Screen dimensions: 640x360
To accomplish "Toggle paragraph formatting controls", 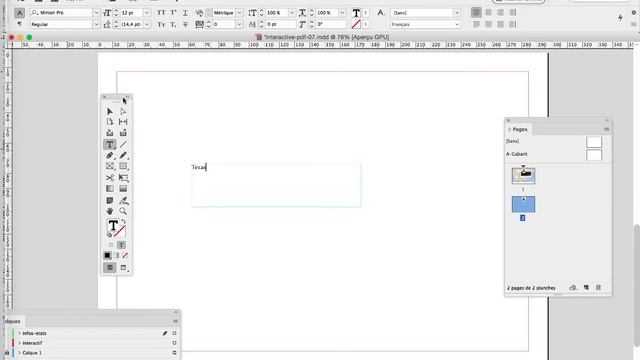I will coord(19,24).
